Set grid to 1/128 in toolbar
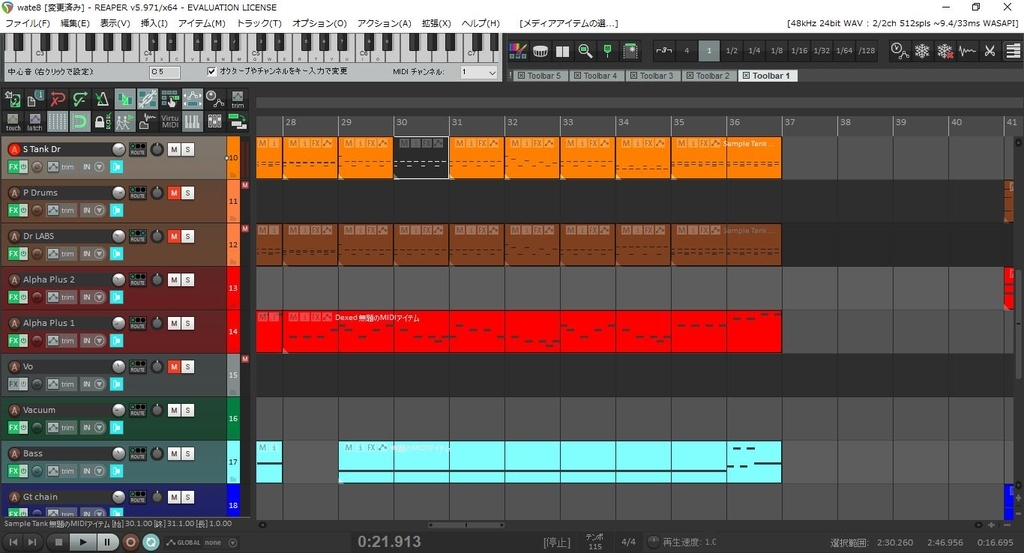The height and width of the screenshot is (553, 1024). [x=867, y=51]
